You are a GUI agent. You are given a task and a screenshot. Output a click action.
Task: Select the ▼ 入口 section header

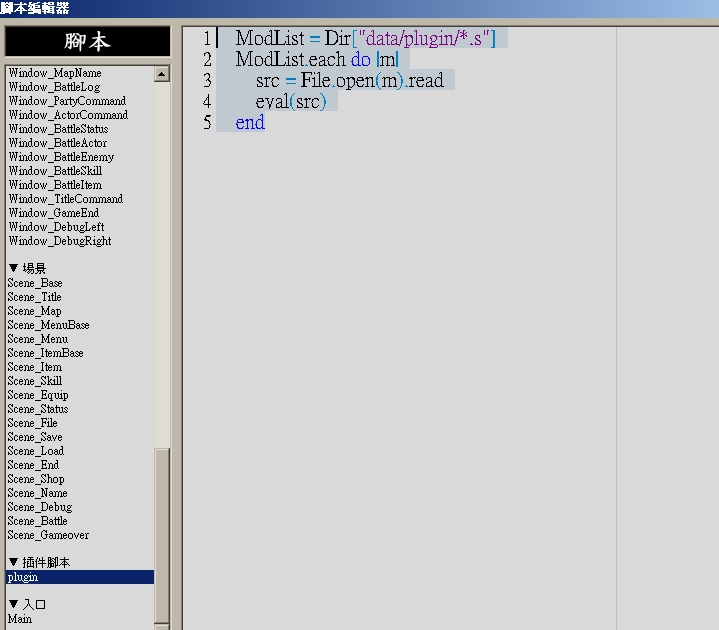tap(27, 604)
